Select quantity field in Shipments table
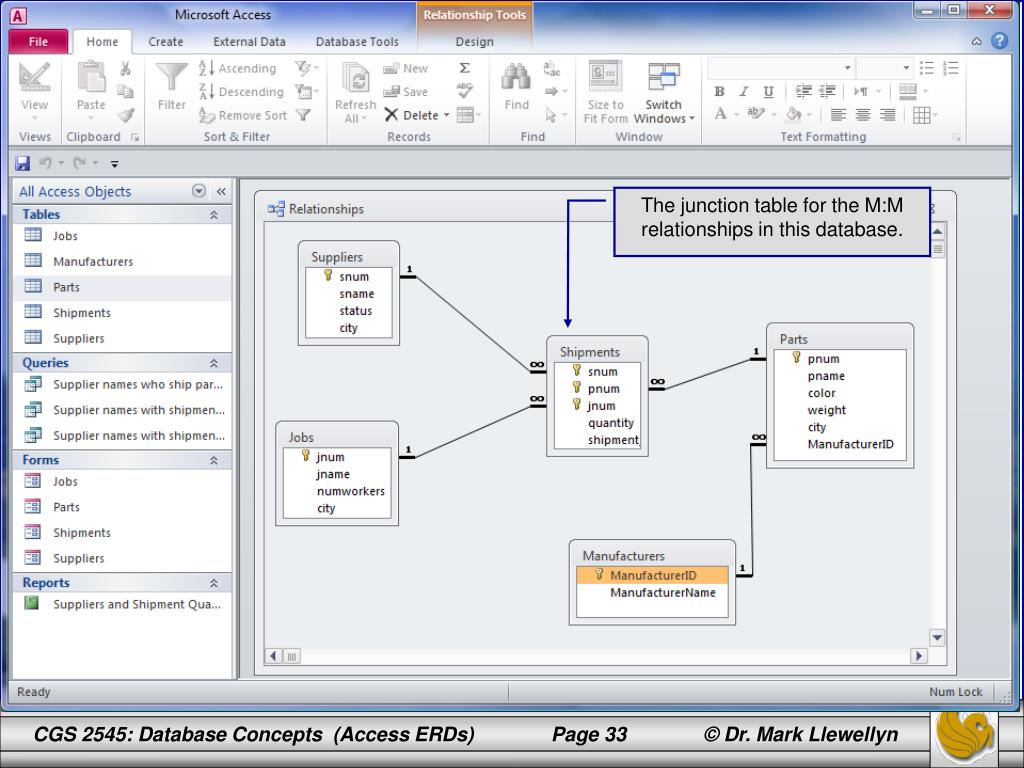The image size is (1024, 768). coord(611,423)
